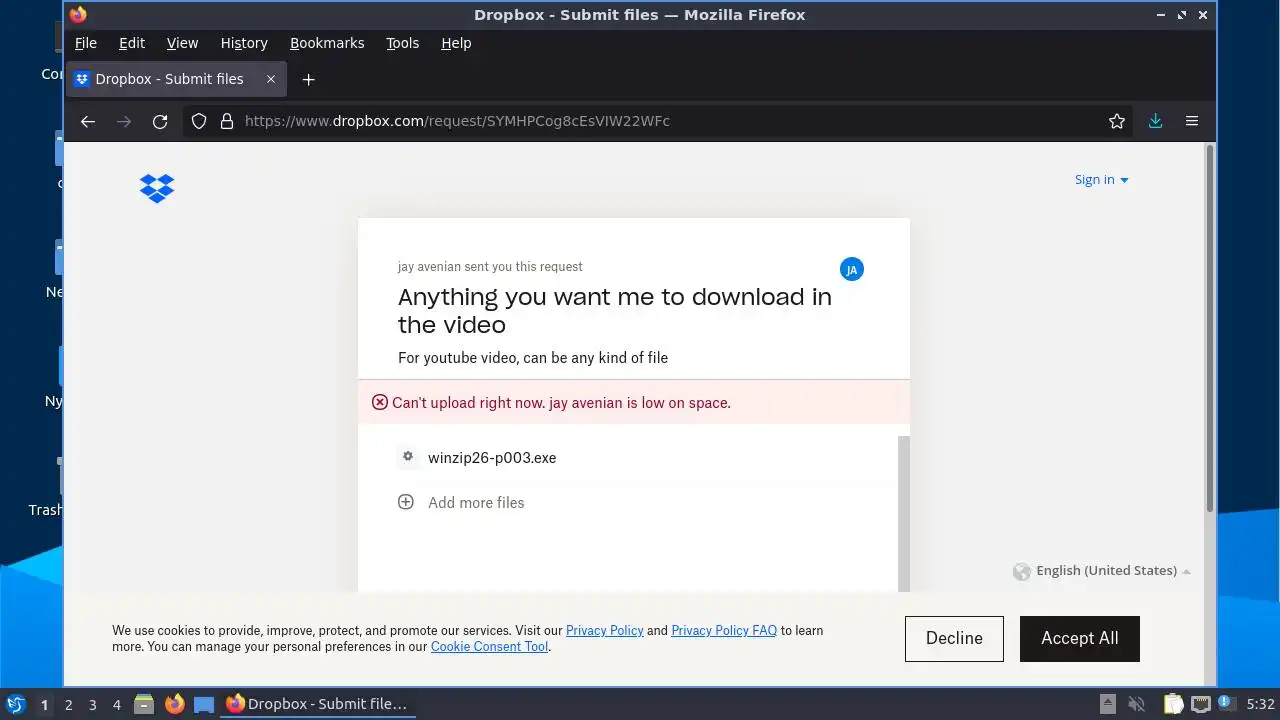The image size is (1280, 720).
Task: Expand the Sign in dropdown
Action: pyautogui.click(x=1101, y=180)
